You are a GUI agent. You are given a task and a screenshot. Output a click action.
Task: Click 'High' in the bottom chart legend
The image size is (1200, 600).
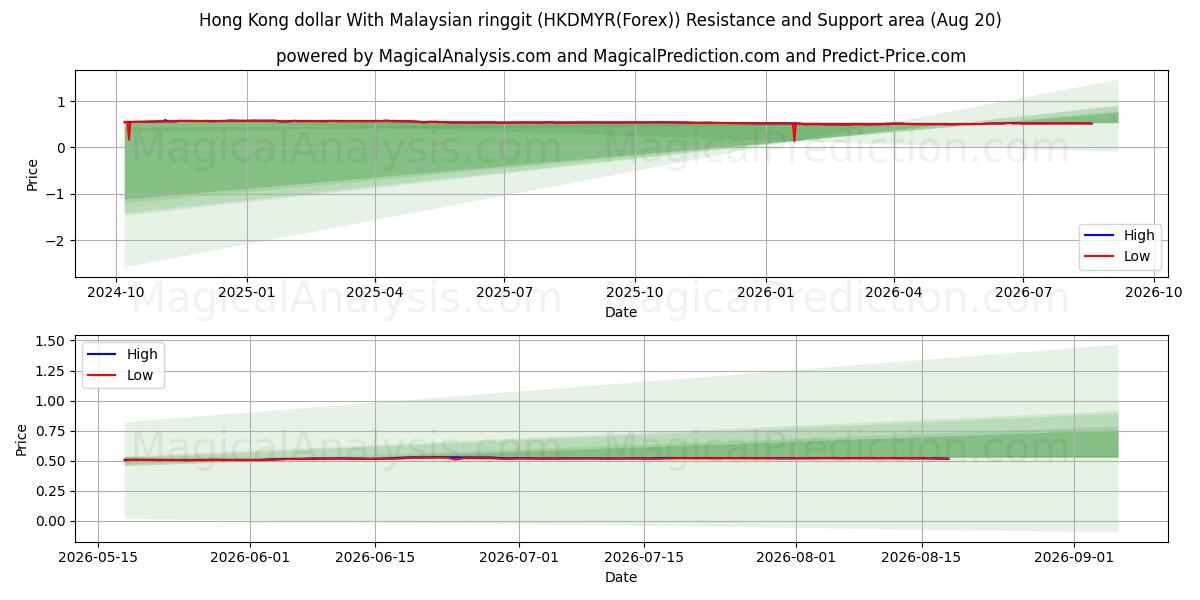pos(142,354)
